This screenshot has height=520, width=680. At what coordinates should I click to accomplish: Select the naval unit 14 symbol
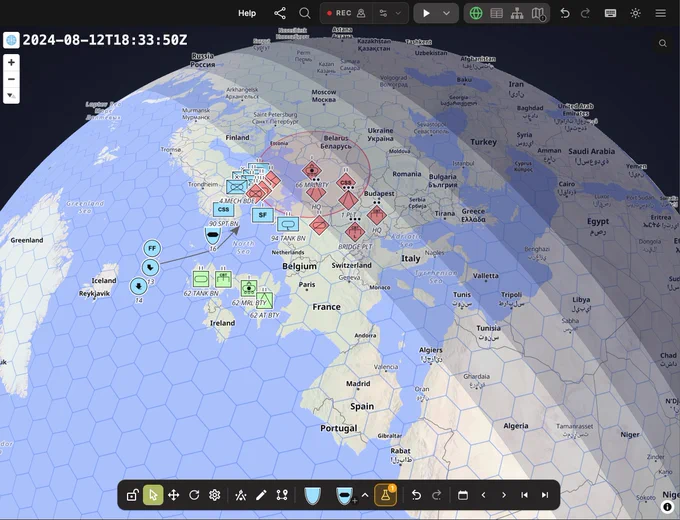coord(138,286)
